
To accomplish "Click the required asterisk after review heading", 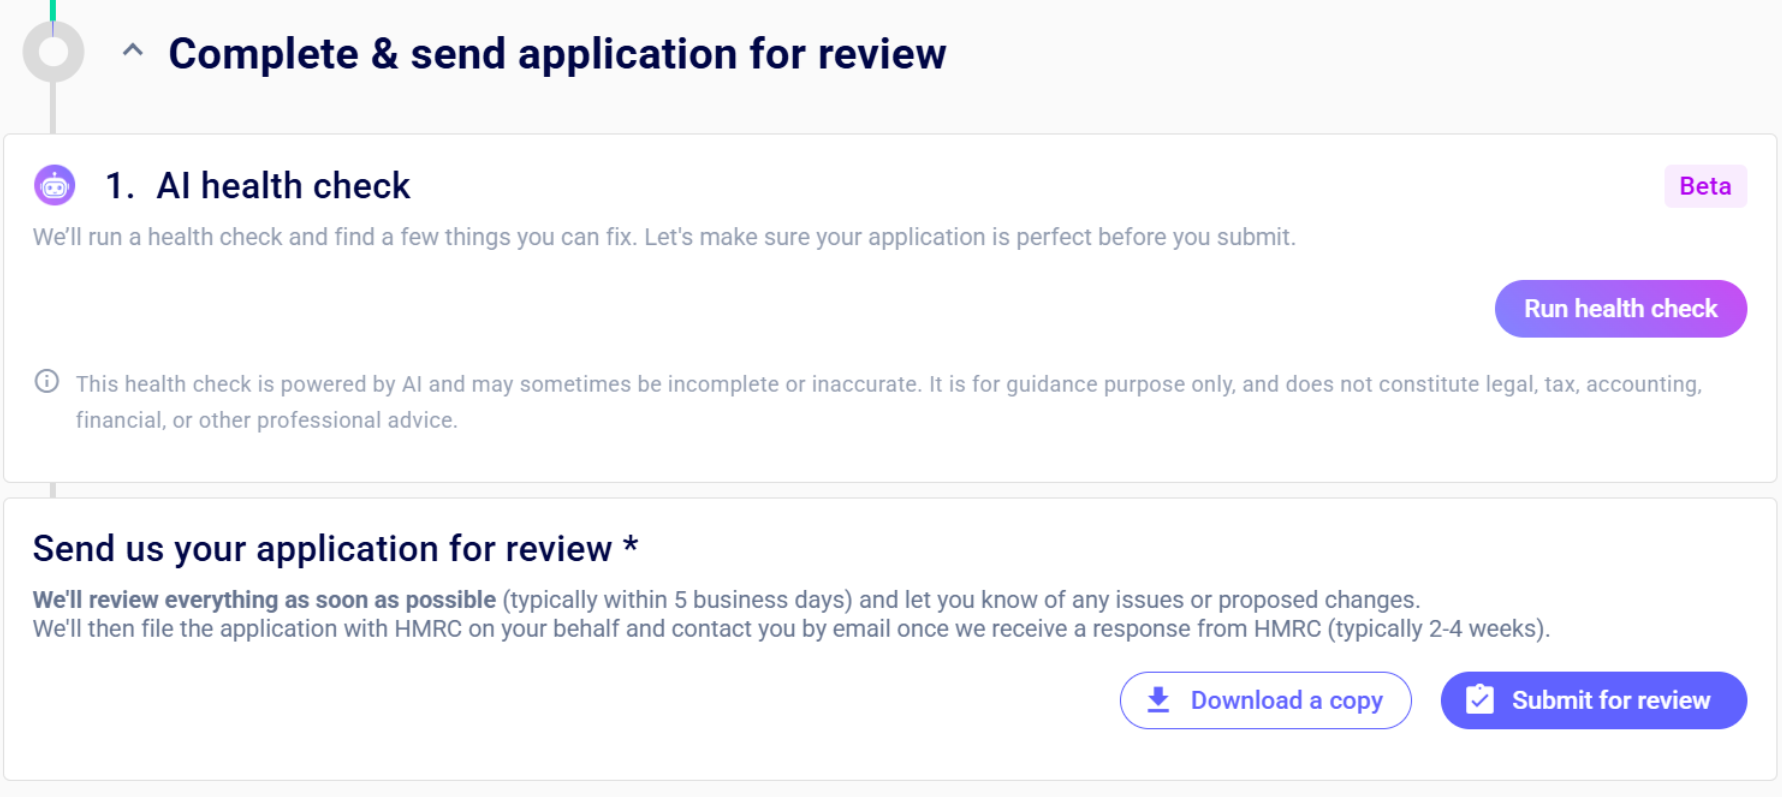I will coord(630,546).
